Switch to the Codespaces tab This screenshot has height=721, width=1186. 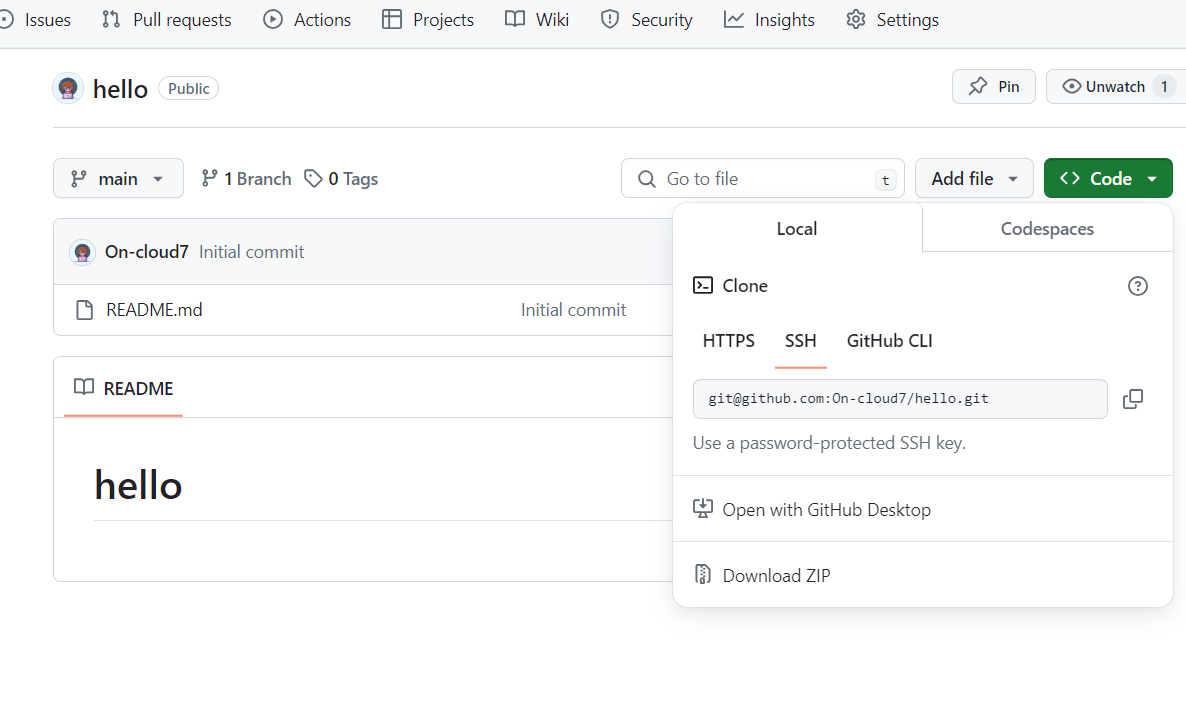pos(1047,229)
